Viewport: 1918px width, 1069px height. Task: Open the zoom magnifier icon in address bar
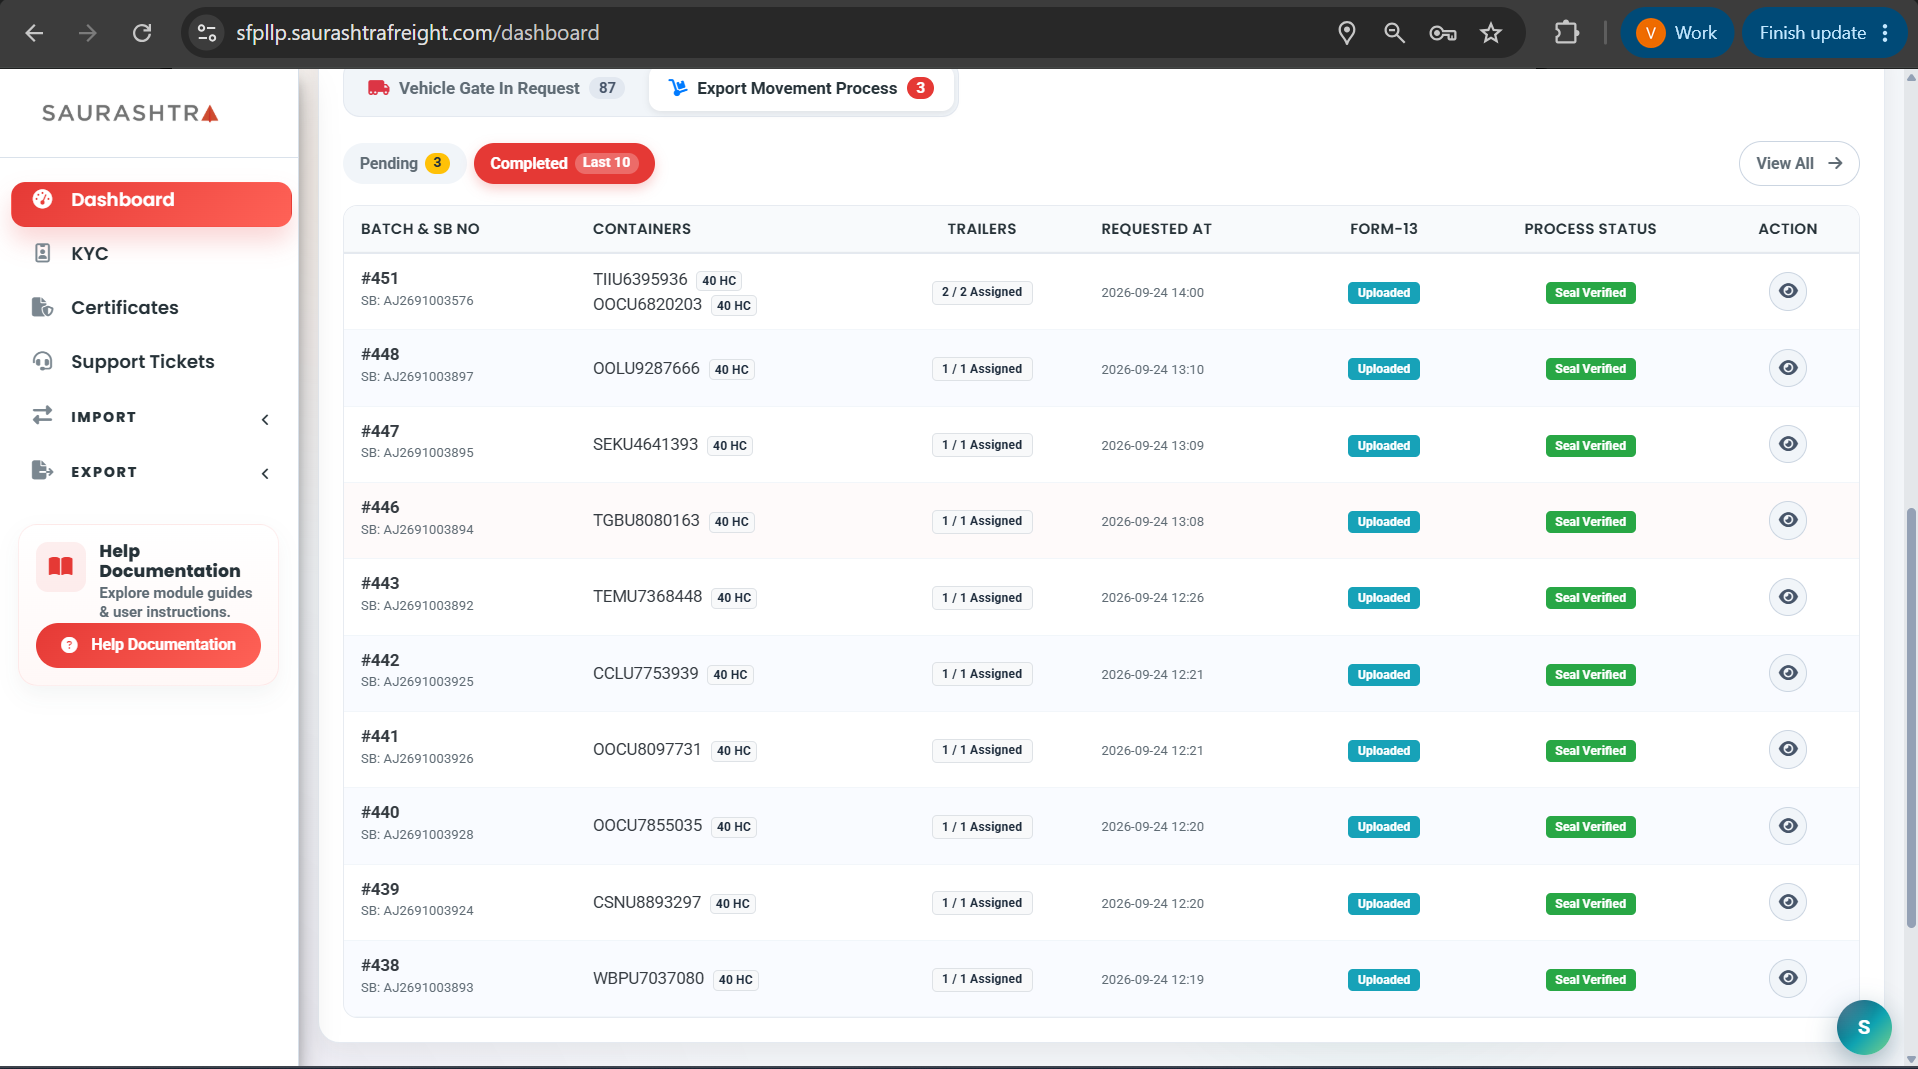point(1394,33)
